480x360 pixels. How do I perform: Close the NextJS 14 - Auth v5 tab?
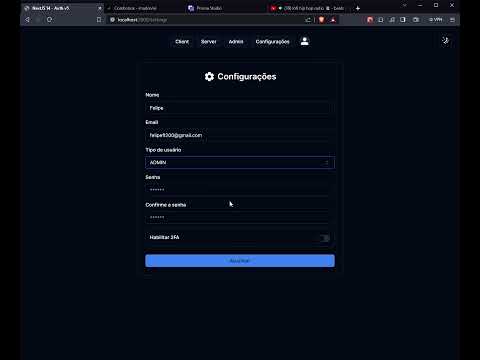(100, 8)
